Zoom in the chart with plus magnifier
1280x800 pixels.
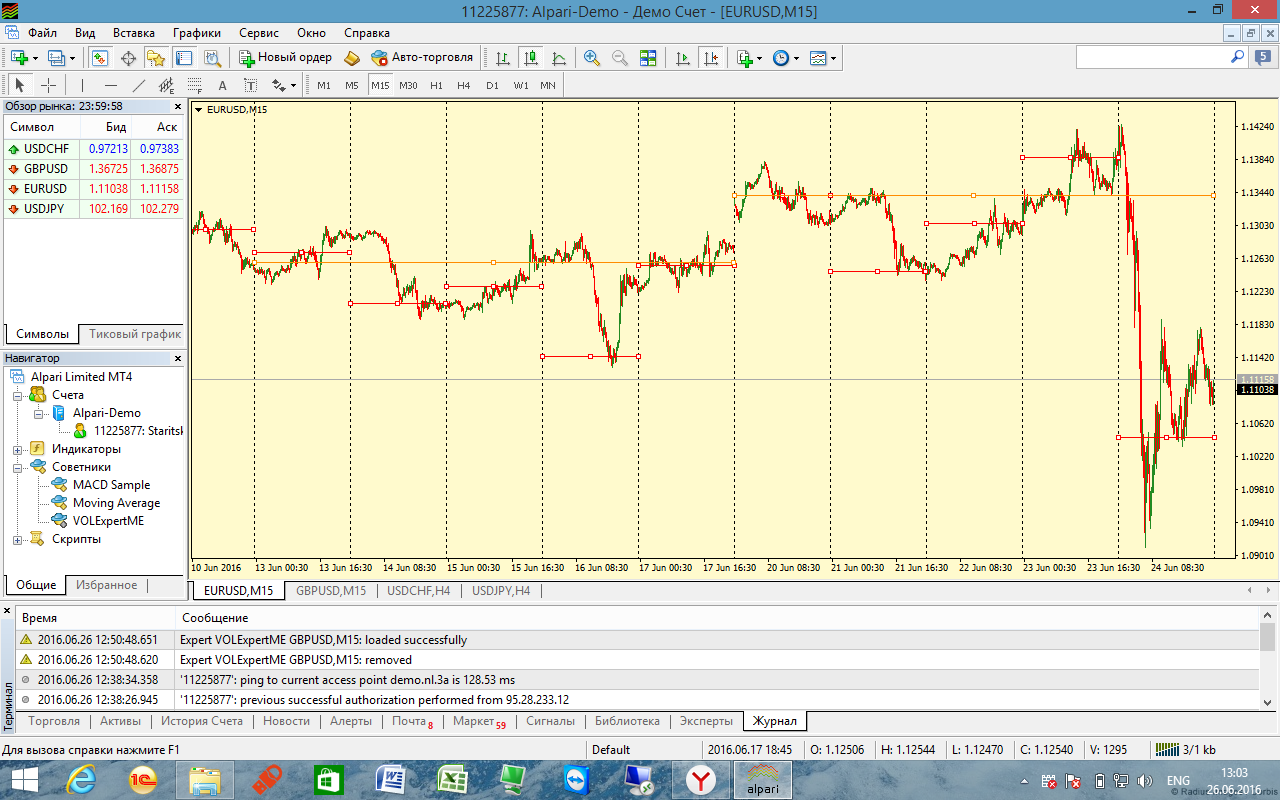coord(592,58)
